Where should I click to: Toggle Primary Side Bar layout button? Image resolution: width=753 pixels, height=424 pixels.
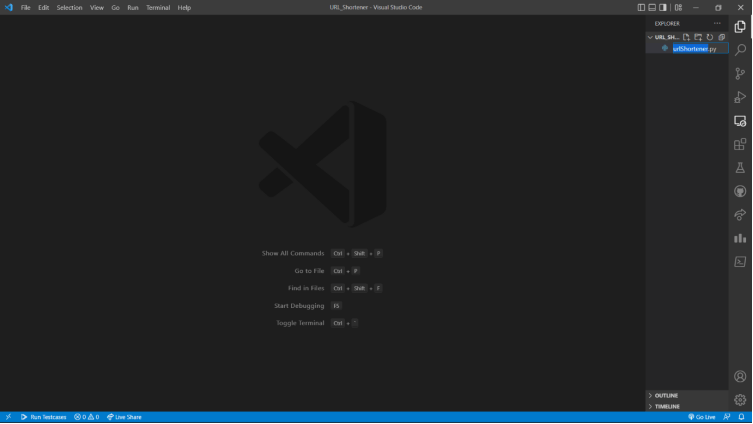click(641, 7)
